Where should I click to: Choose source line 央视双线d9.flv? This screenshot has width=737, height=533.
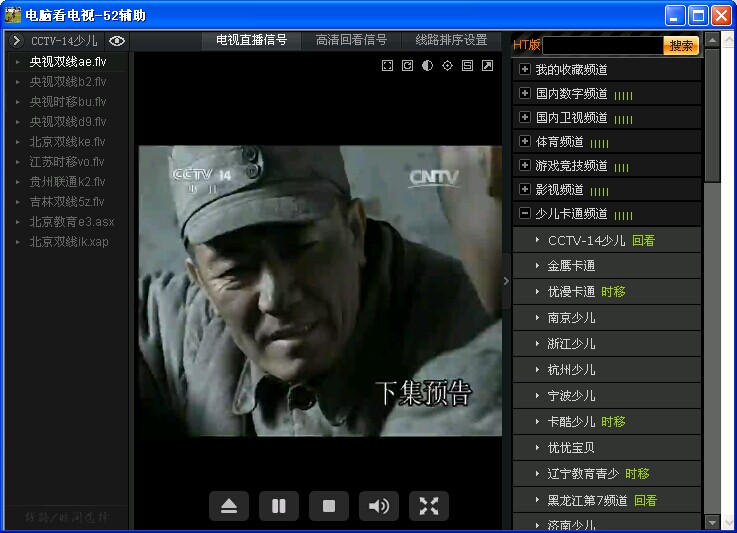(x=68, y=122)
